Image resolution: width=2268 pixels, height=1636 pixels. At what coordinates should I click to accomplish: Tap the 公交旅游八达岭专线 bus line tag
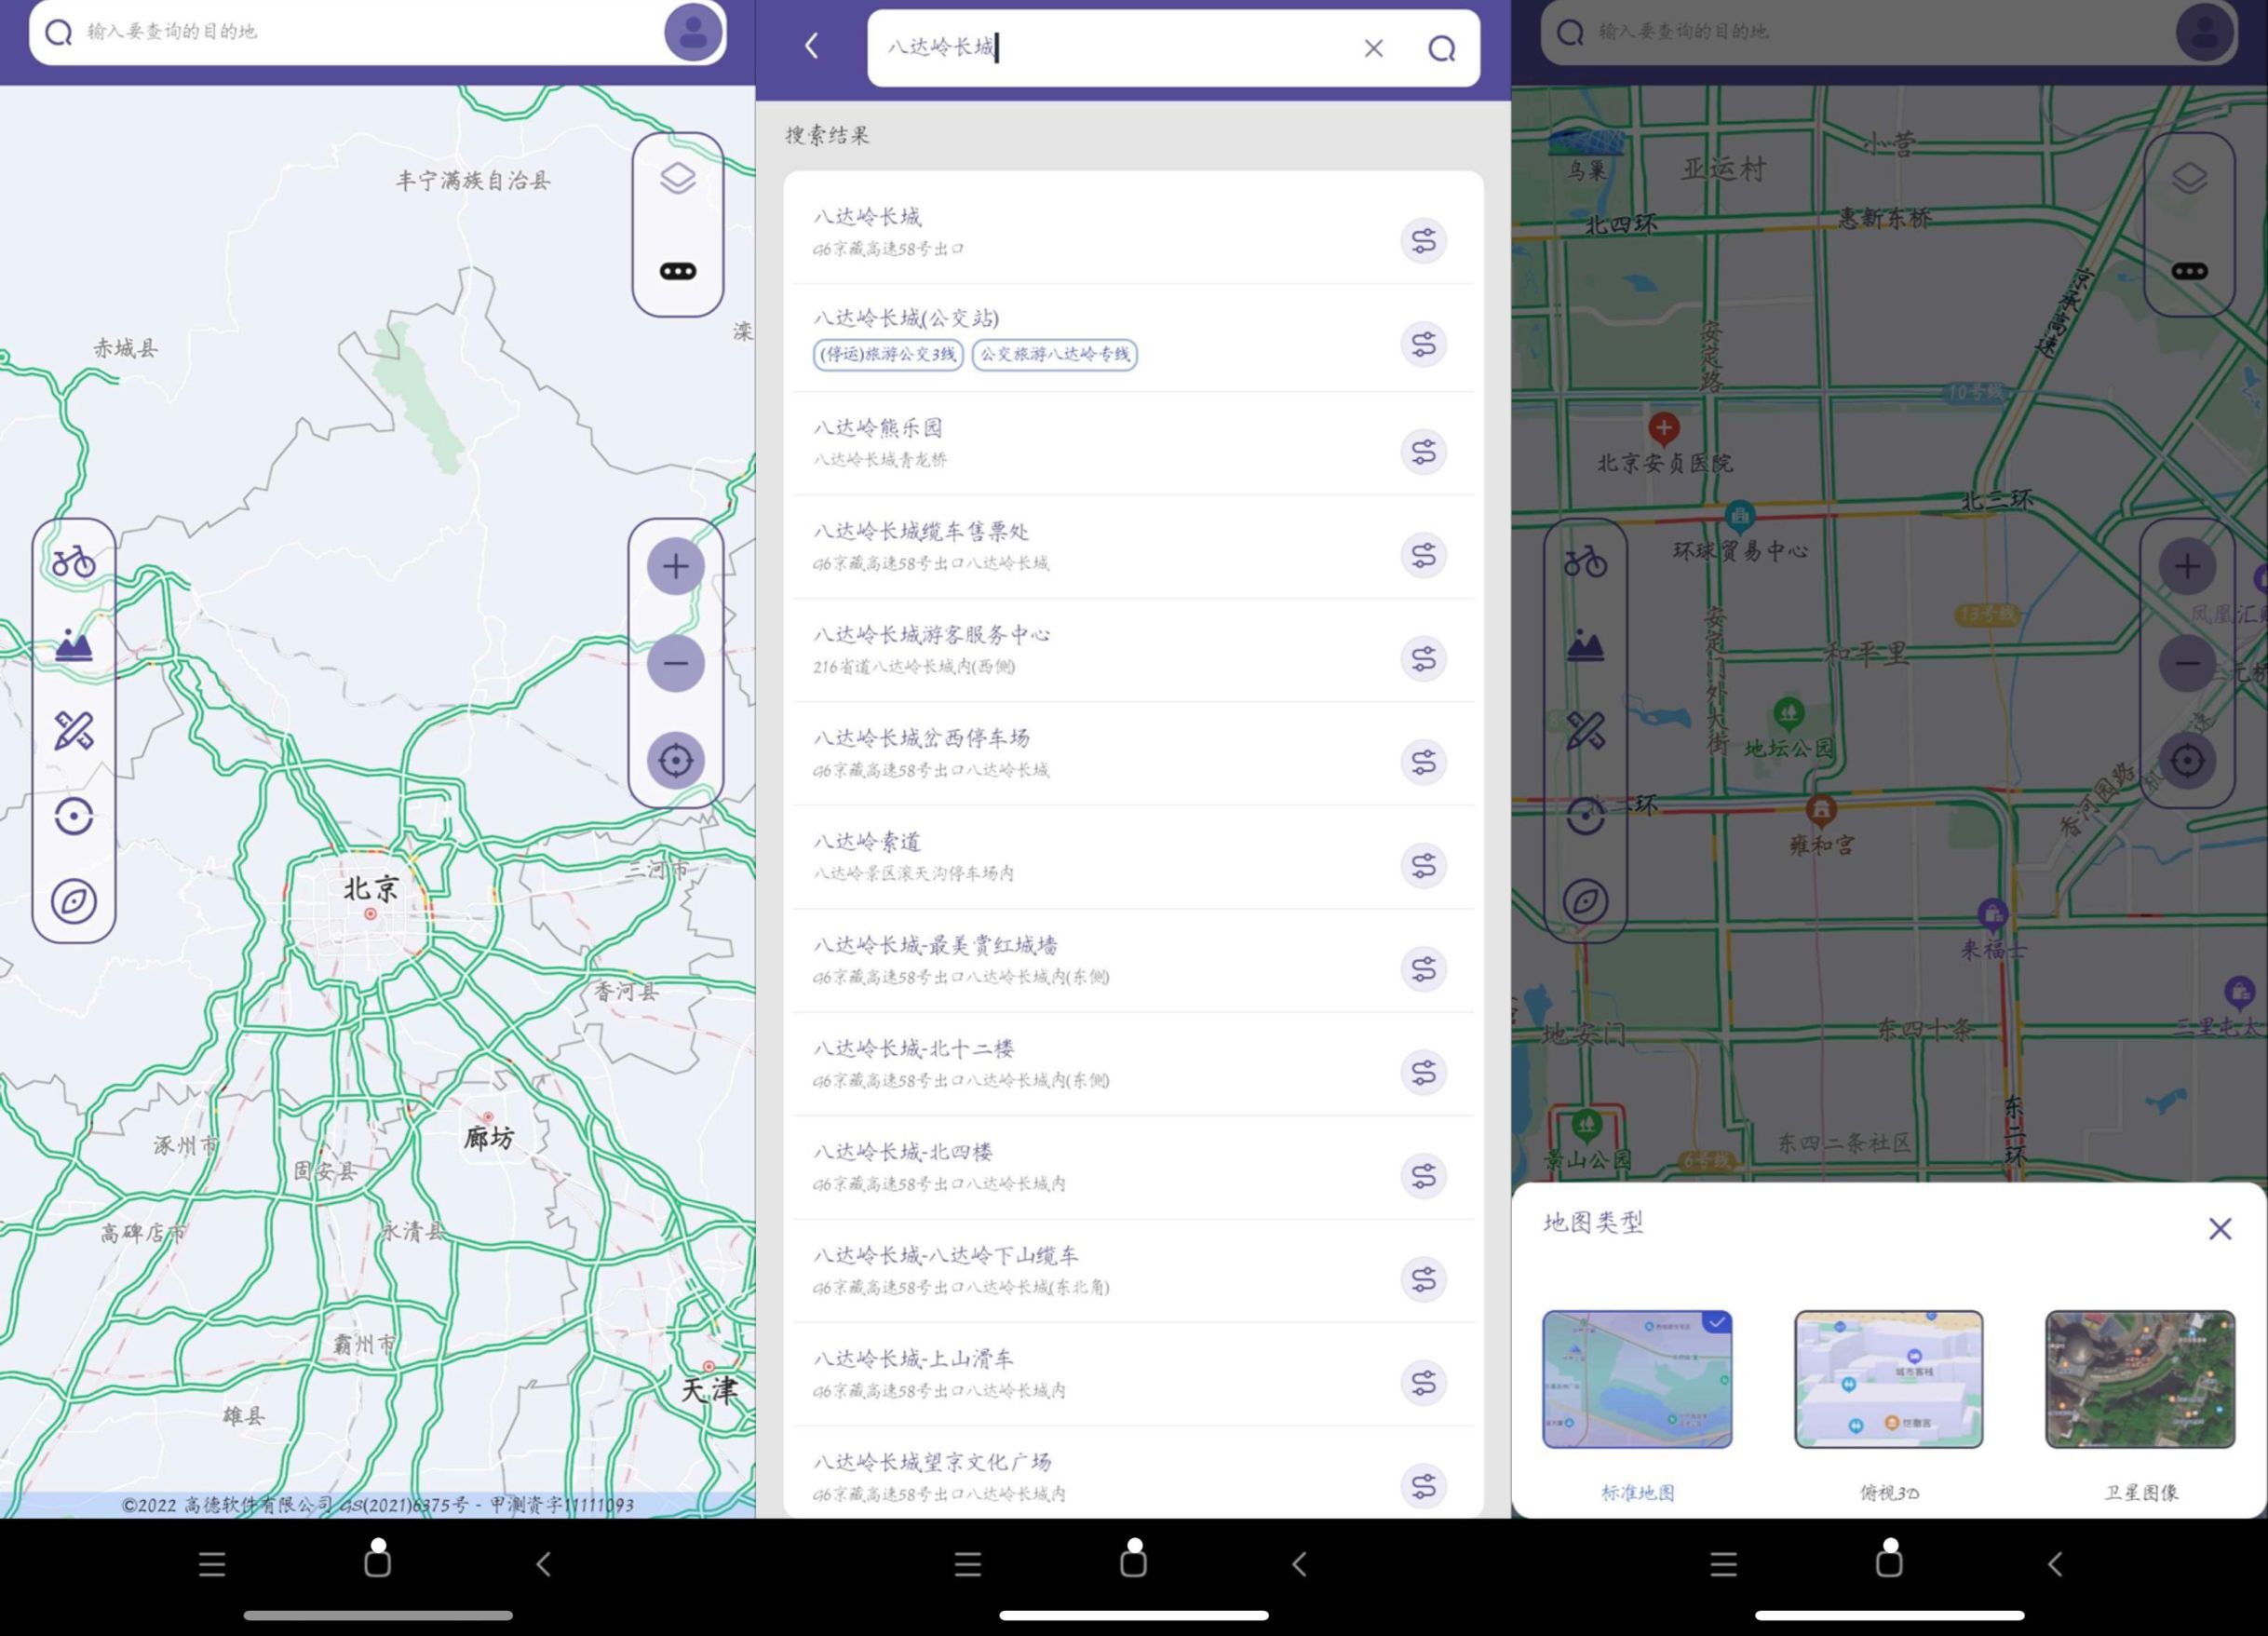1054,354
